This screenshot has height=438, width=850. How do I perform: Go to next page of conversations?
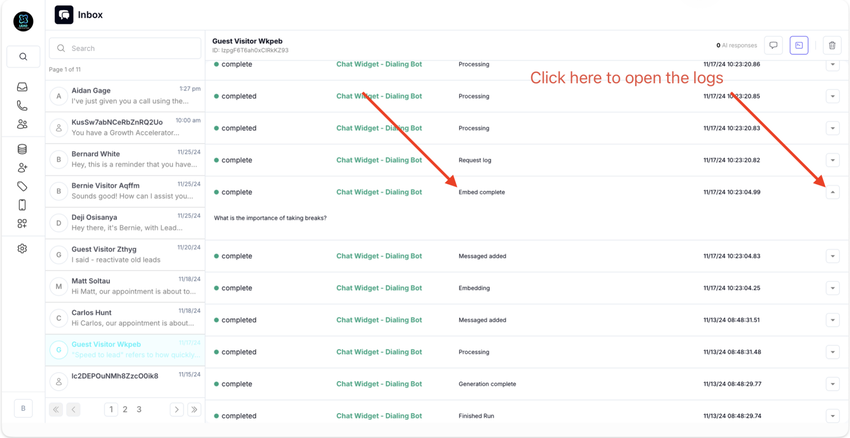point(177,409)
